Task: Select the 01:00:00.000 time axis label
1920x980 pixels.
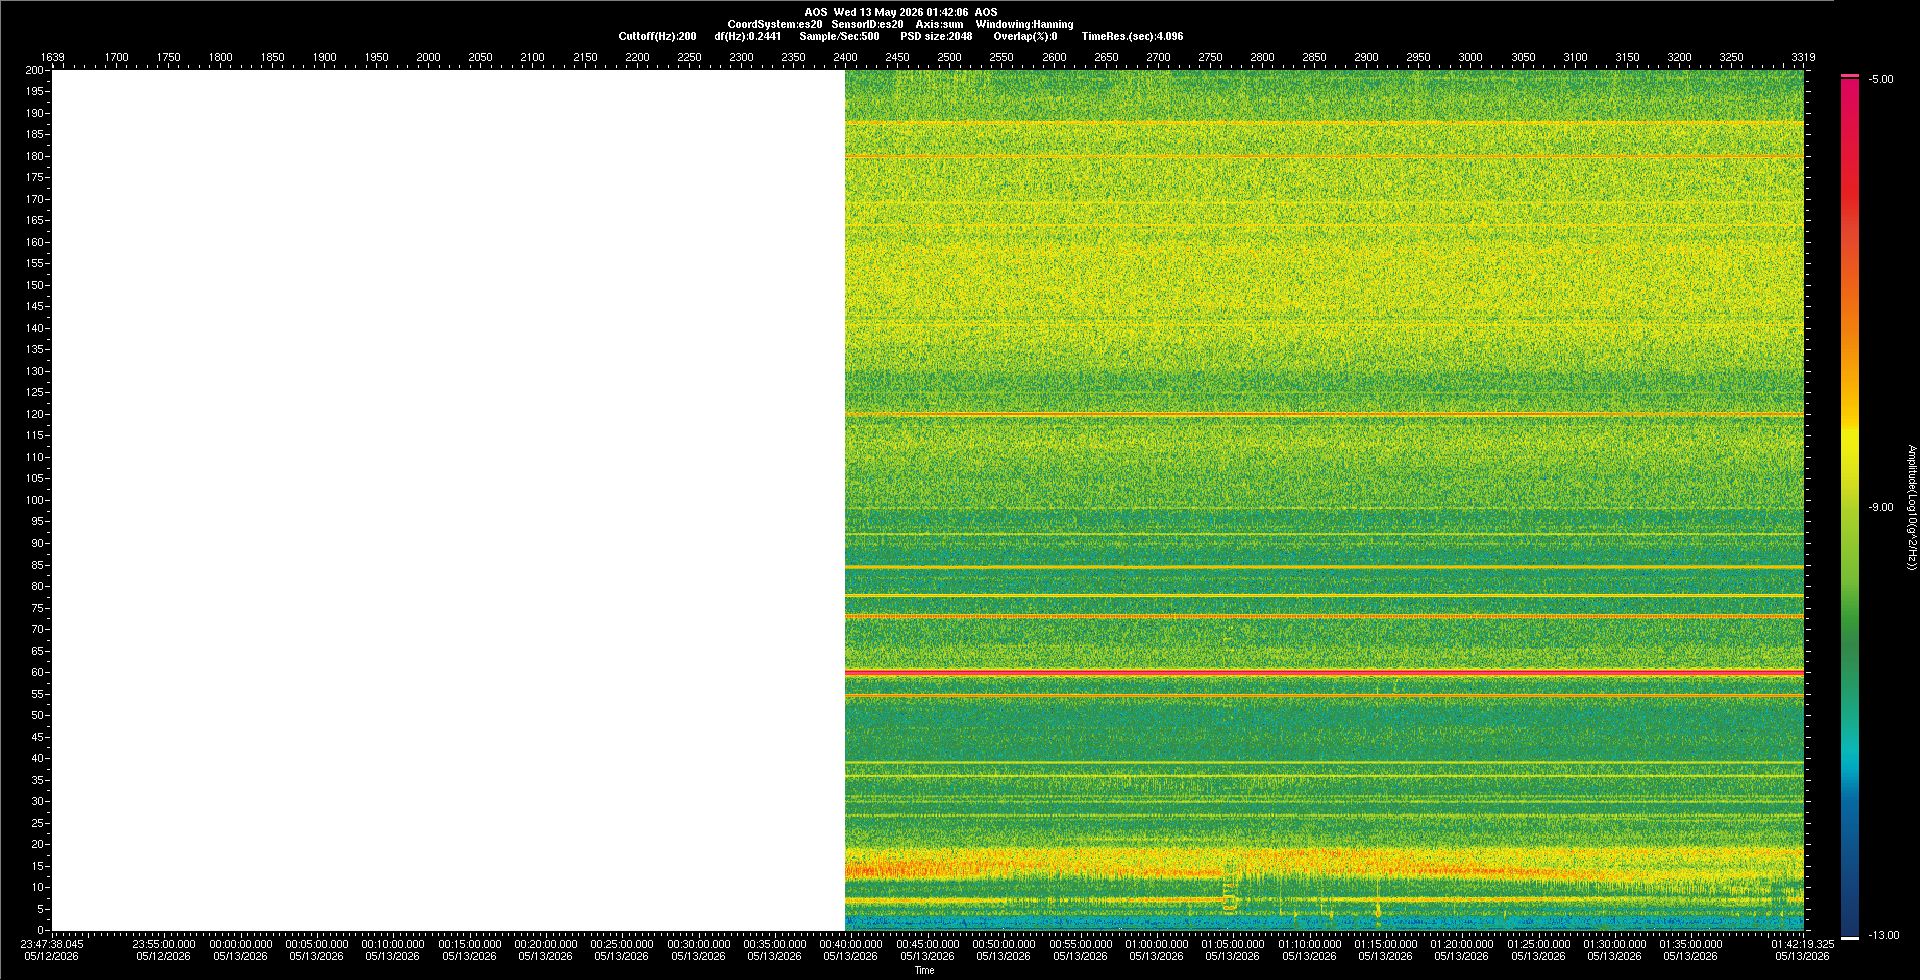Action: pyautogui.click(x=1156, y=944)
